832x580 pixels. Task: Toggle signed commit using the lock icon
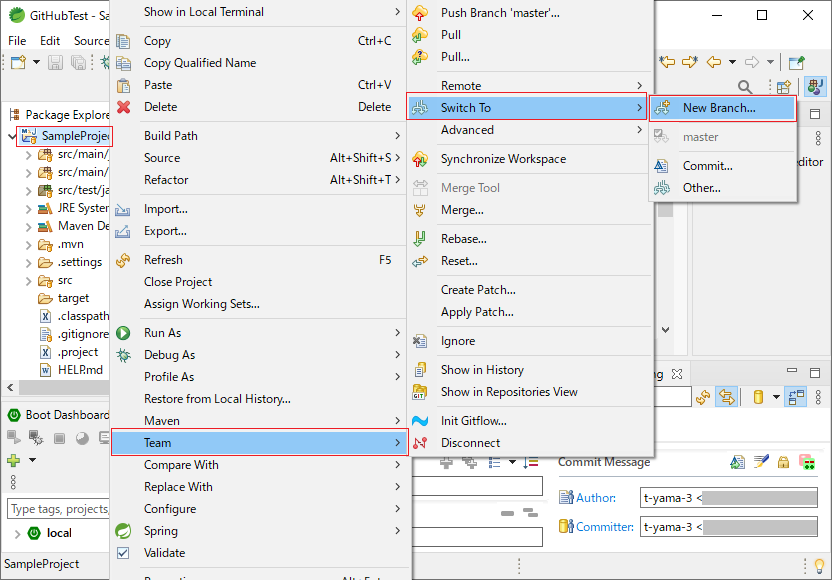[x=783, y=461]
